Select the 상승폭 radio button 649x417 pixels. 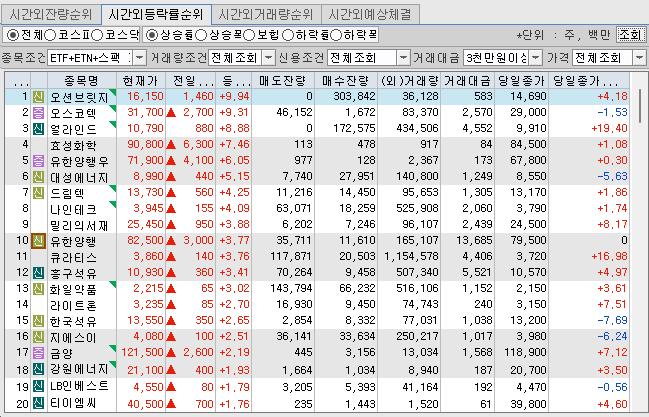tap(201, 35)
